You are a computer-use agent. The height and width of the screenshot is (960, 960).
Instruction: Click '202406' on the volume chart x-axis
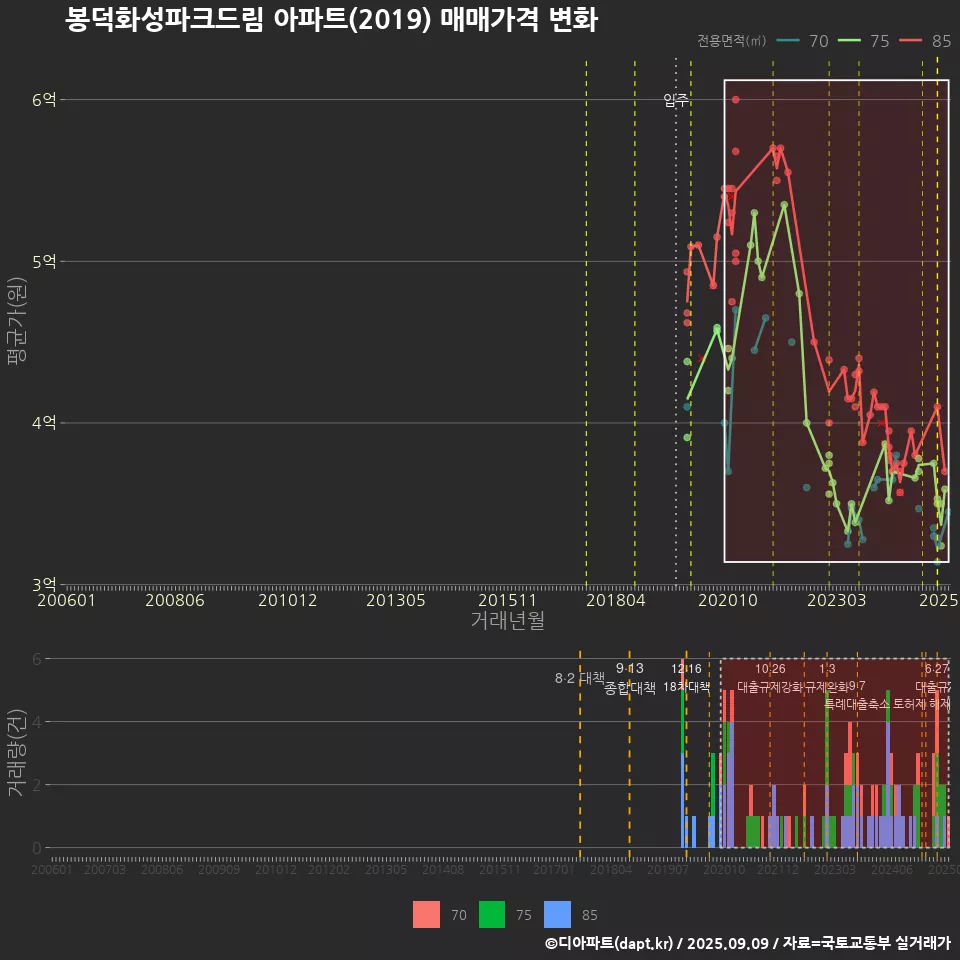coord(892,869)
